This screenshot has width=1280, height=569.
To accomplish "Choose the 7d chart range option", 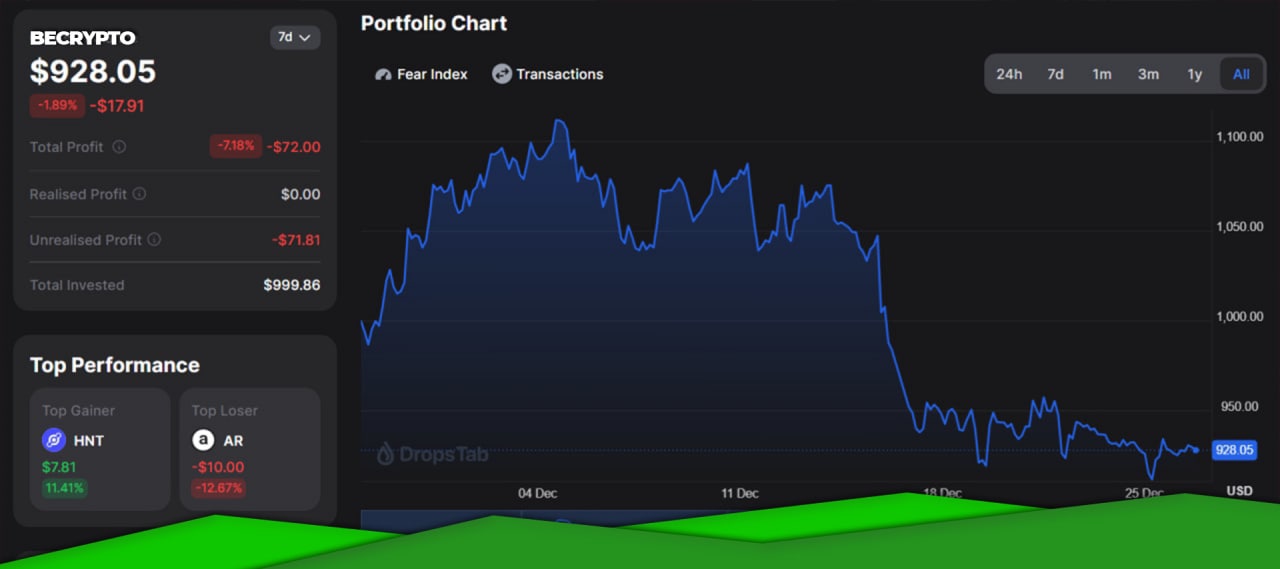I will 1055,74.
